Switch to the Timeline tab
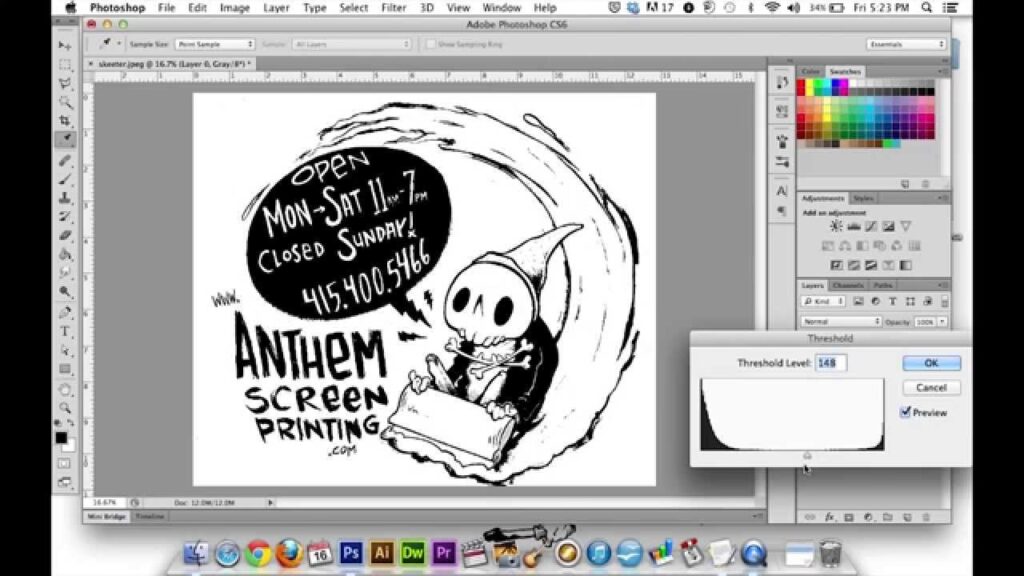This screenshot has width=1024, height=576. pos(150,516)
